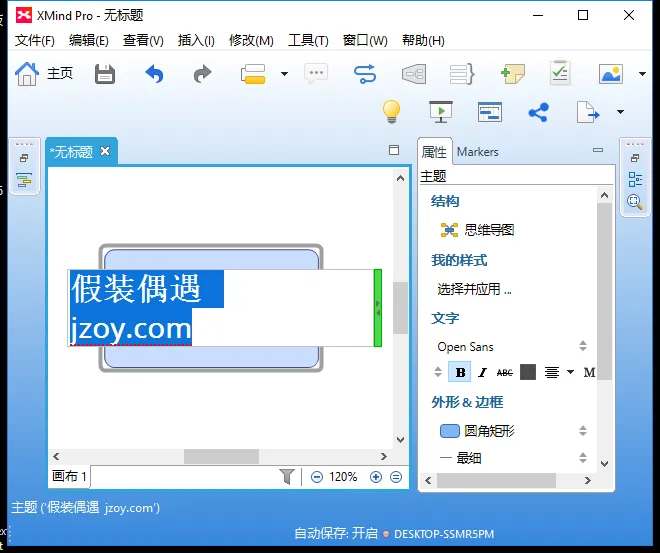Click the redo arrow in toolbar
The width and height of the screenshot is (660, 553).
[x=202, y=74]
